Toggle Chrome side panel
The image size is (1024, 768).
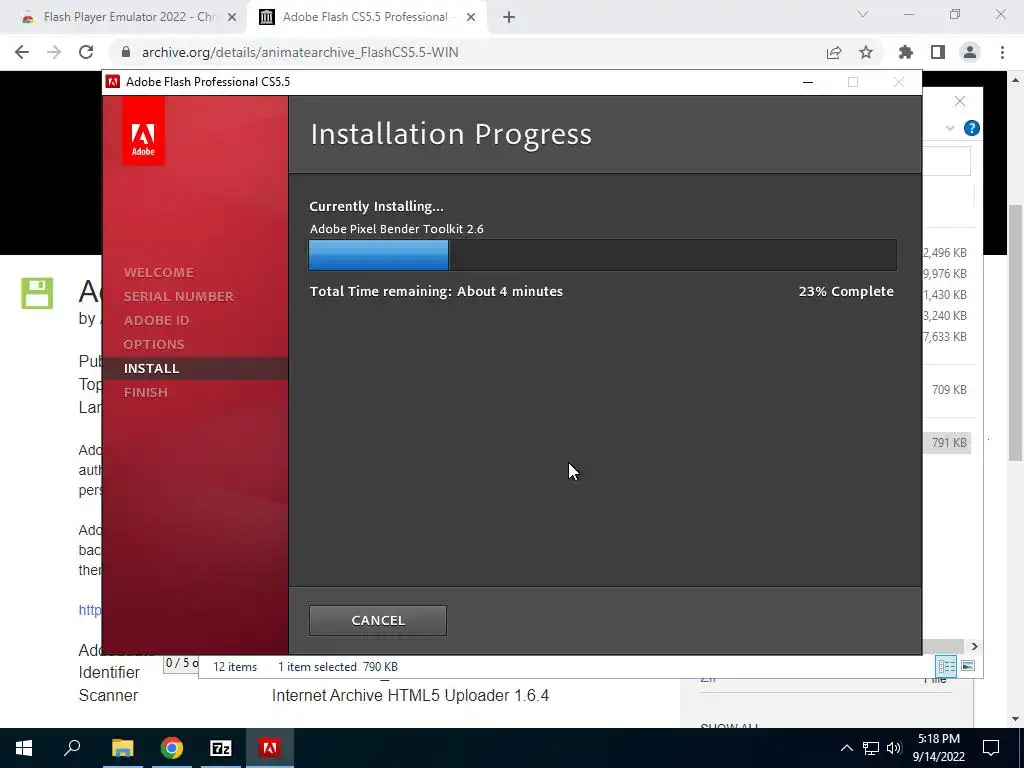(938, 52)
